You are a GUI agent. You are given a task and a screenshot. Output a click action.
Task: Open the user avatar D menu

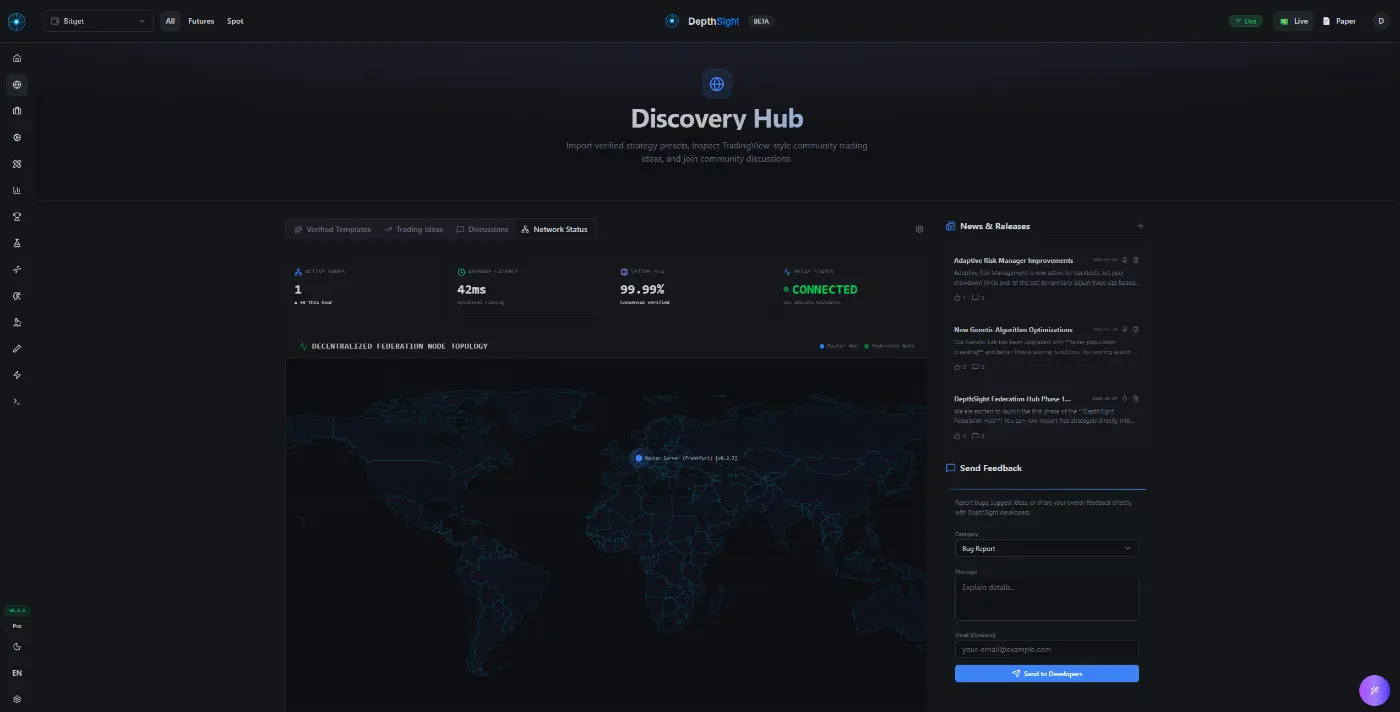(x=1381, y=21)
